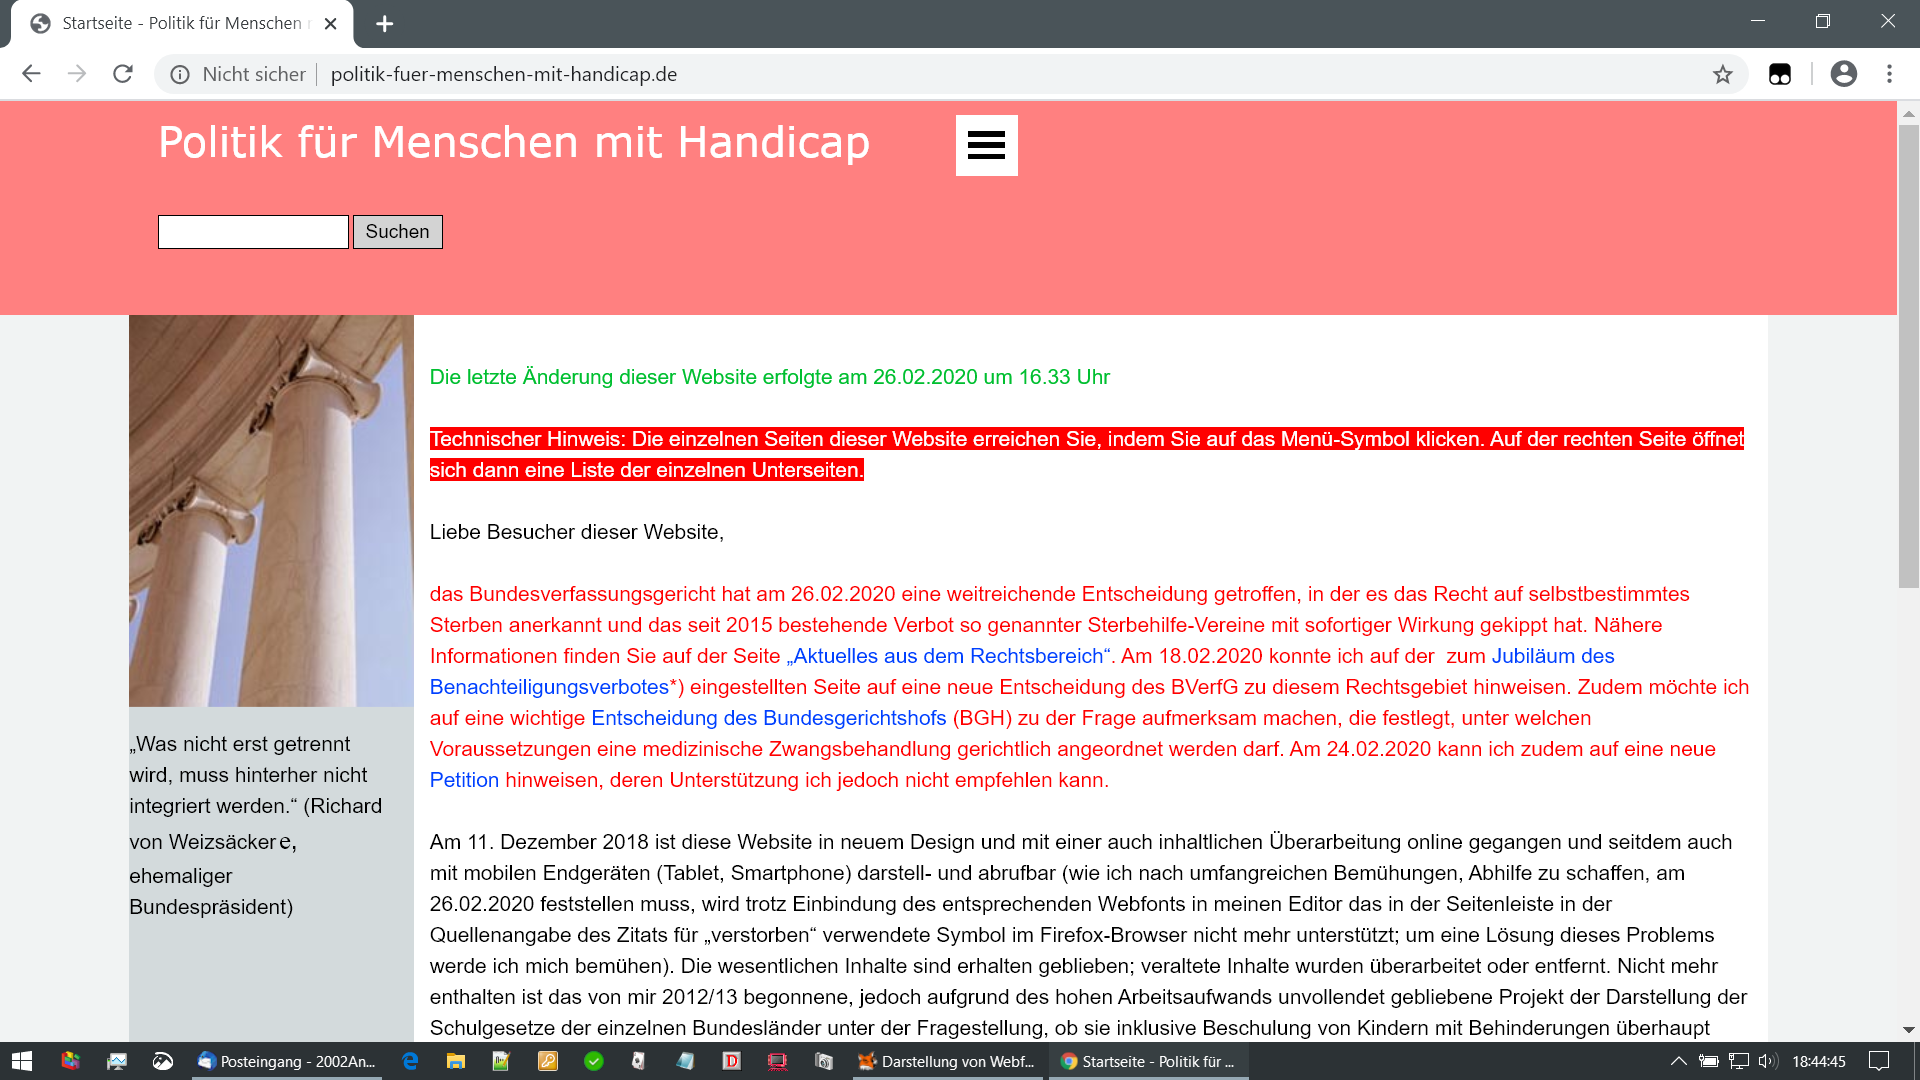Screen dimensions: 1920x1080
Task: Switch to the Posteingang taskbar window
Action: [x=286, y=1061]
